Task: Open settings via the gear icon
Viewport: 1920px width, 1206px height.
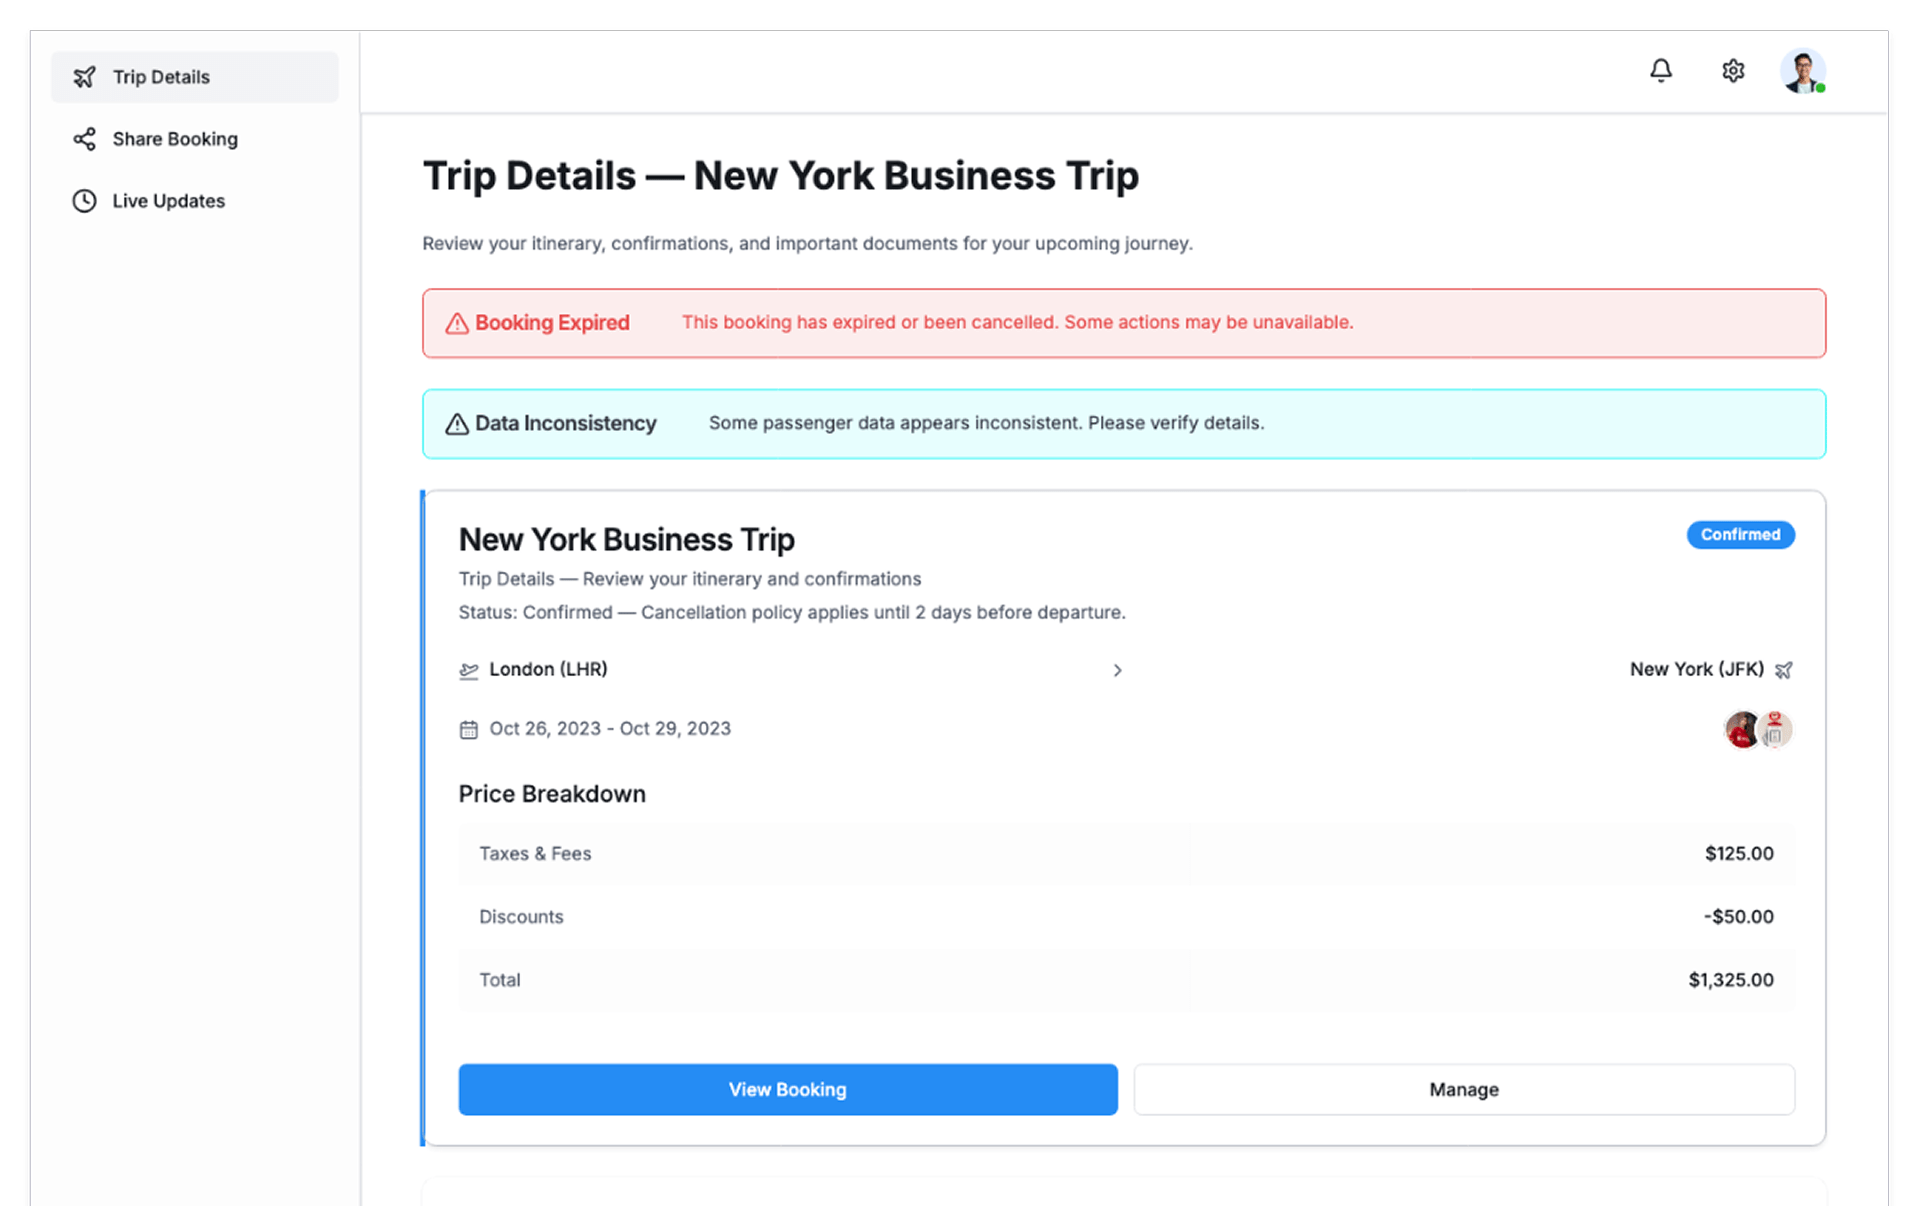Action: click(1733, 70)
